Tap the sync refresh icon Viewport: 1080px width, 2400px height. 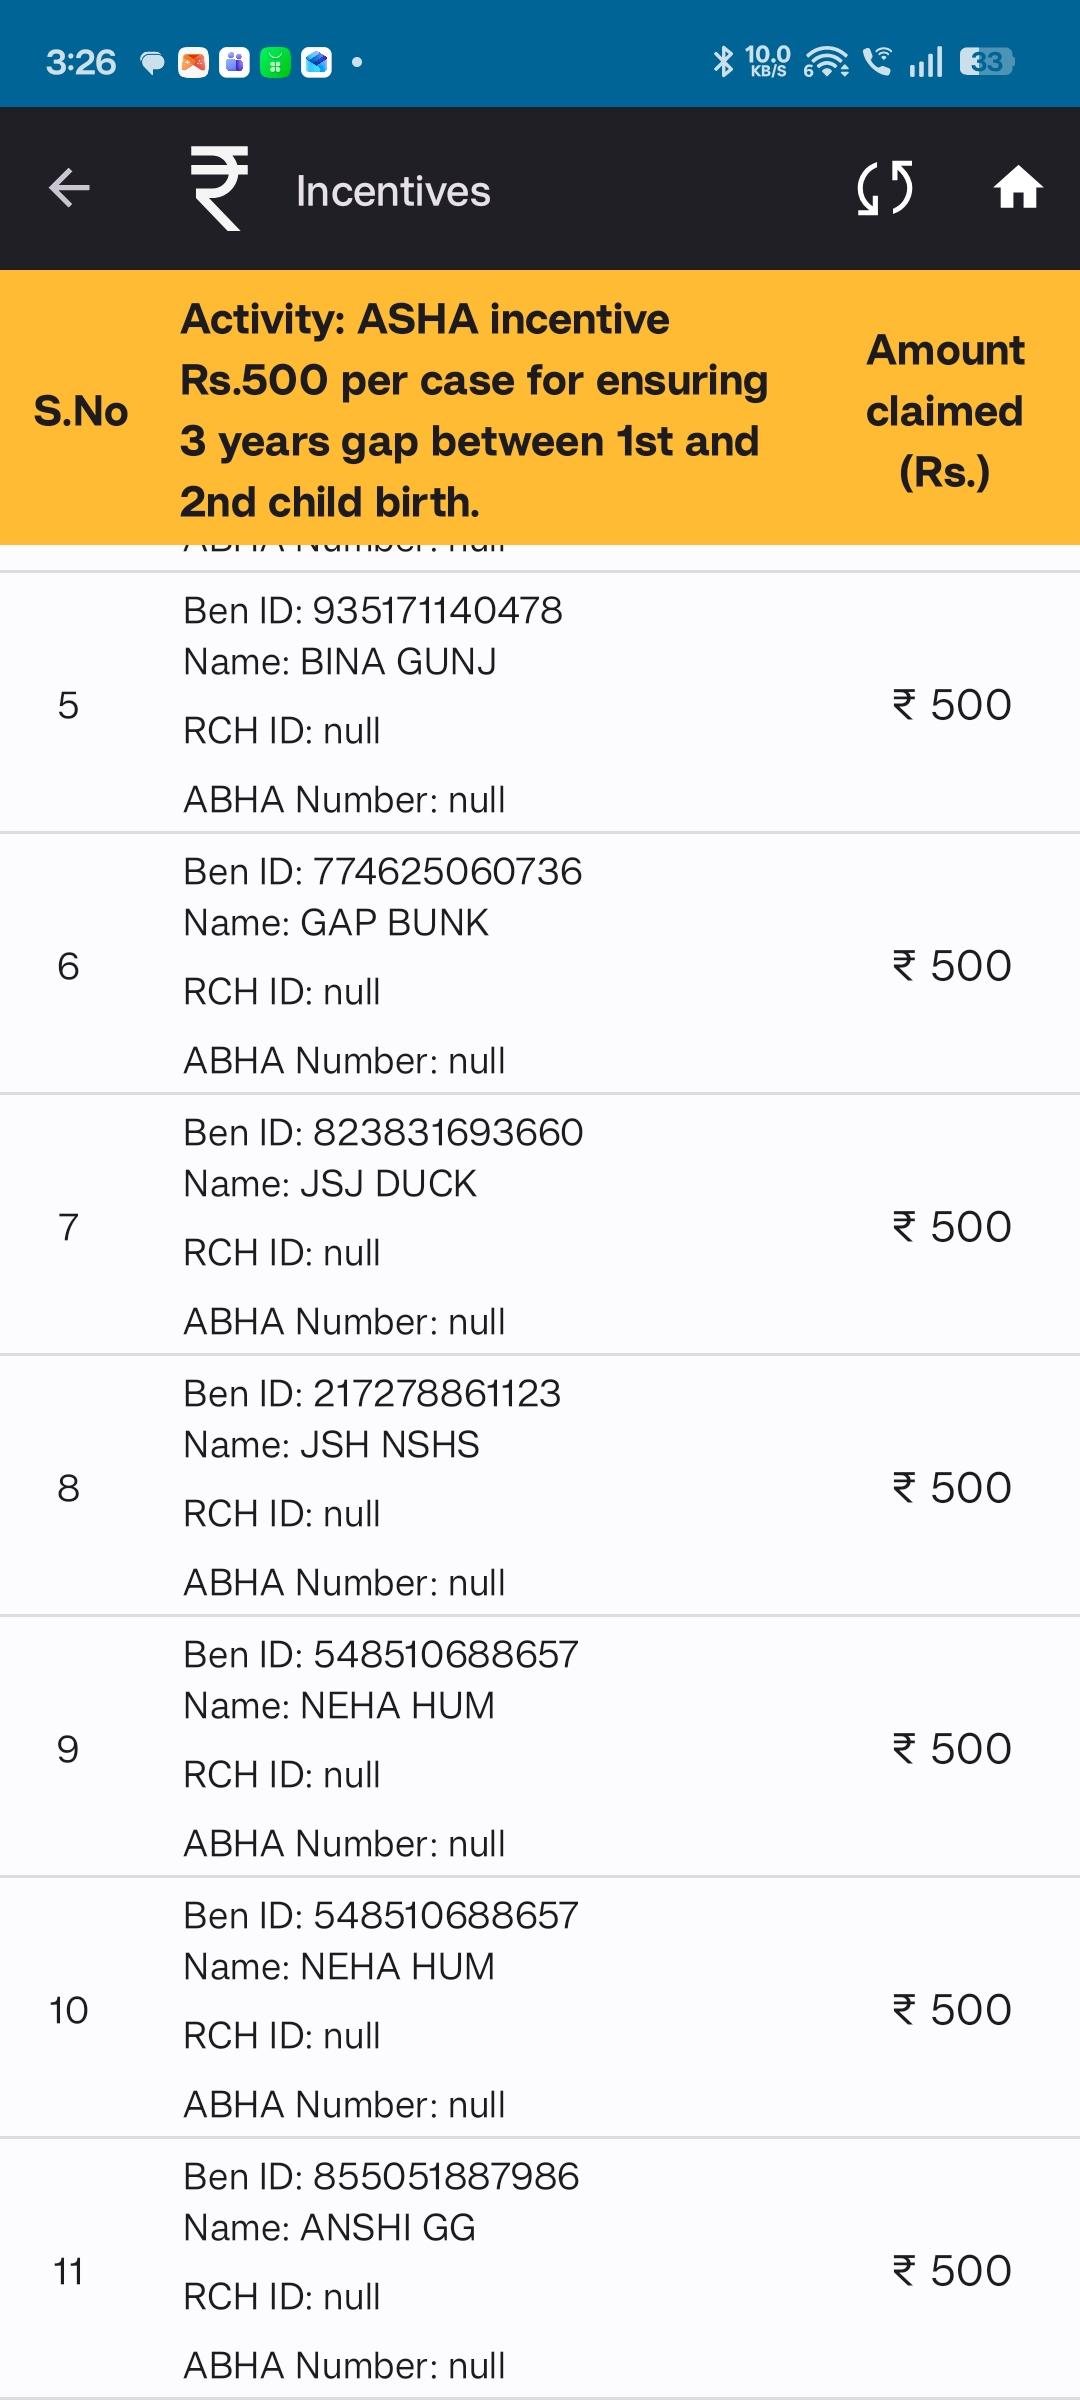click(885, 188)
